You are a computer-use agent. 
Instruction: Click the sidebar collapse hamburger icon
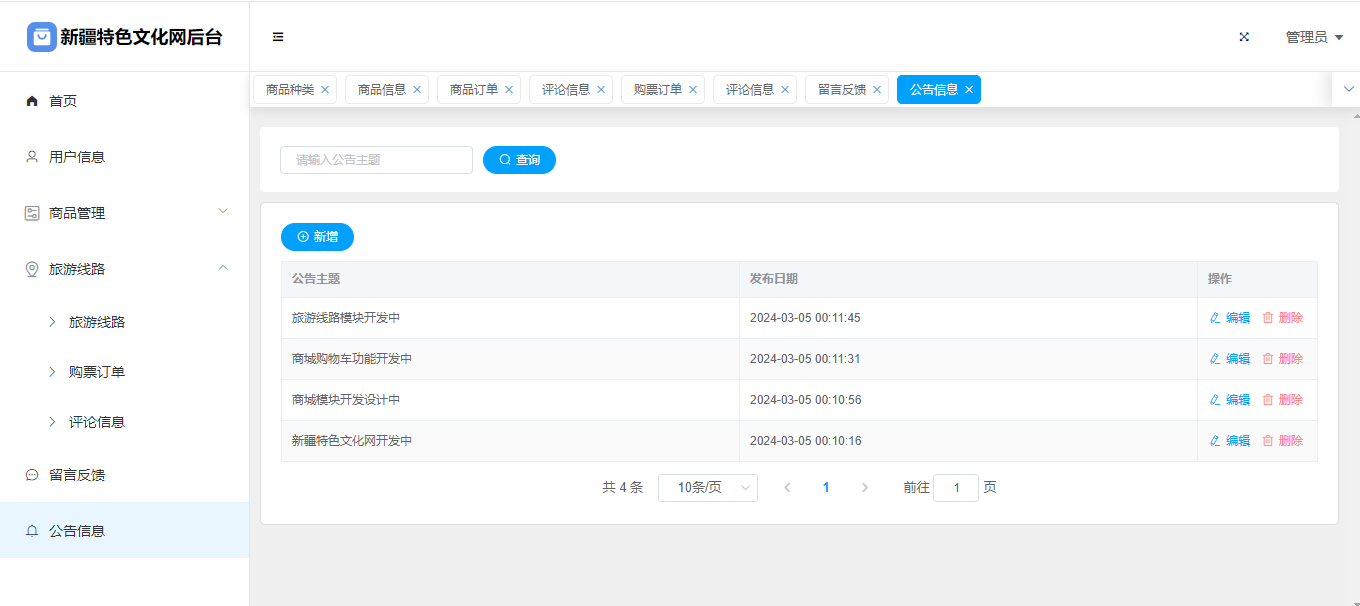coord(278,37)
